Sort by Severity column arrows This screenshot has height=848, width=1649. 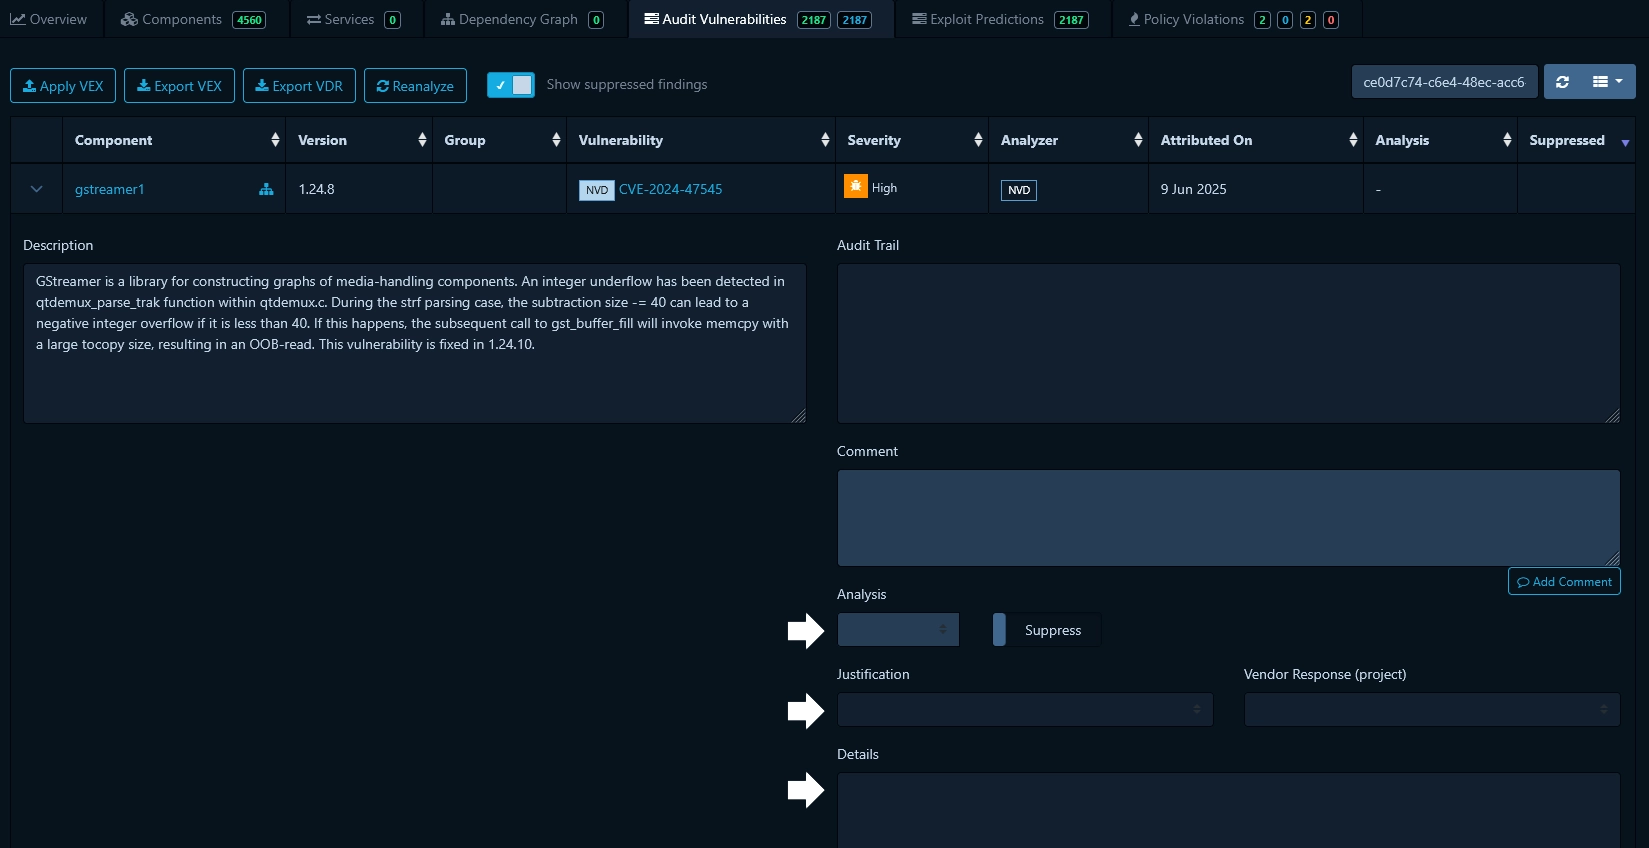[978, 140]
